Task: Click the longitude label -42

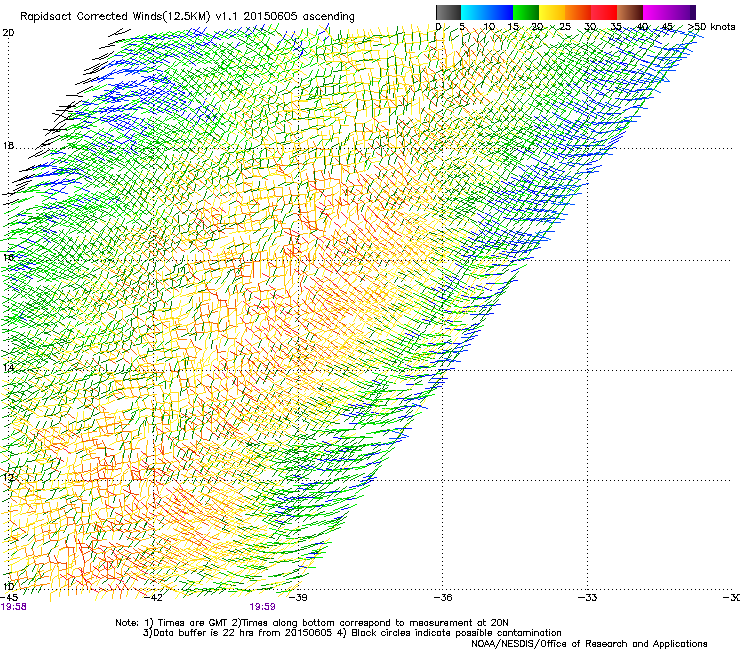Action: click(x=153, y=598)
